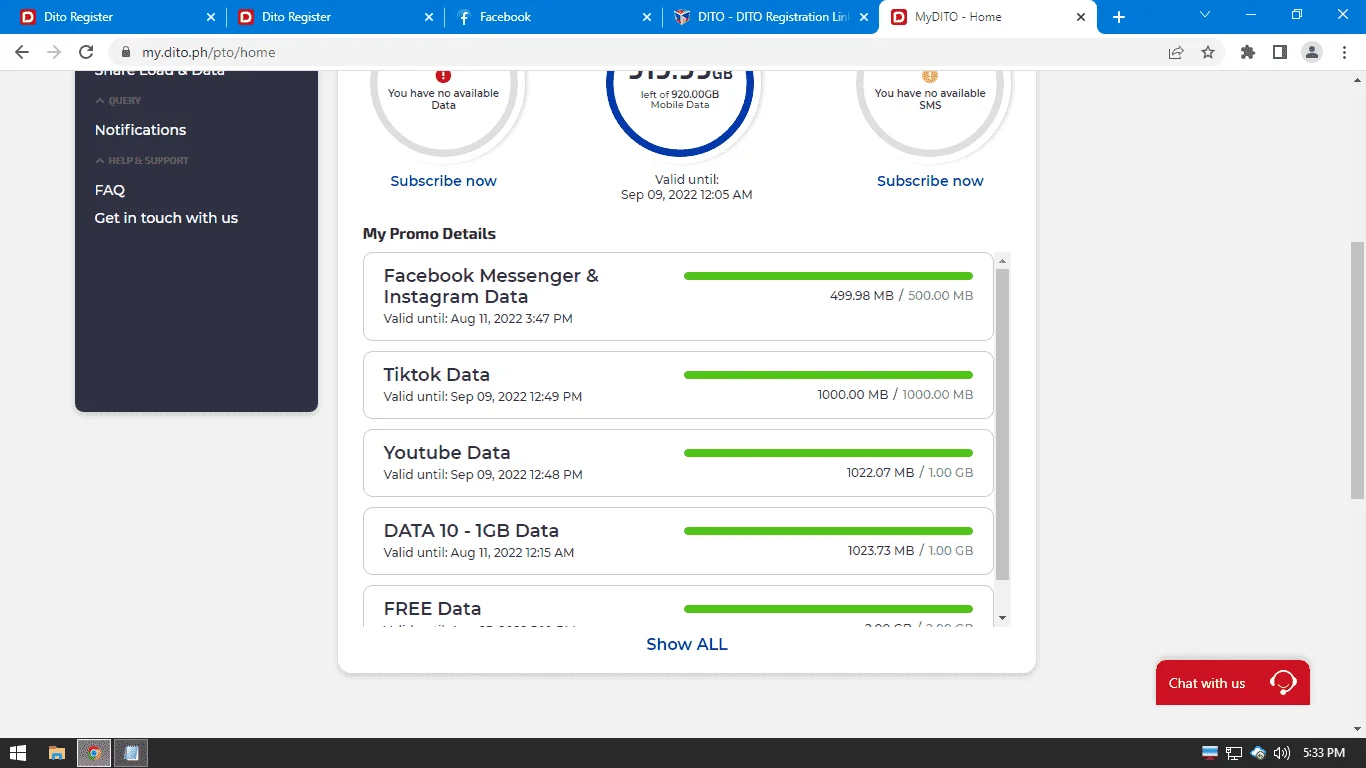Collapse the QUERY sidebar section
The height and width of the screenshot is (768, 1366).
(x=118, y=101)
